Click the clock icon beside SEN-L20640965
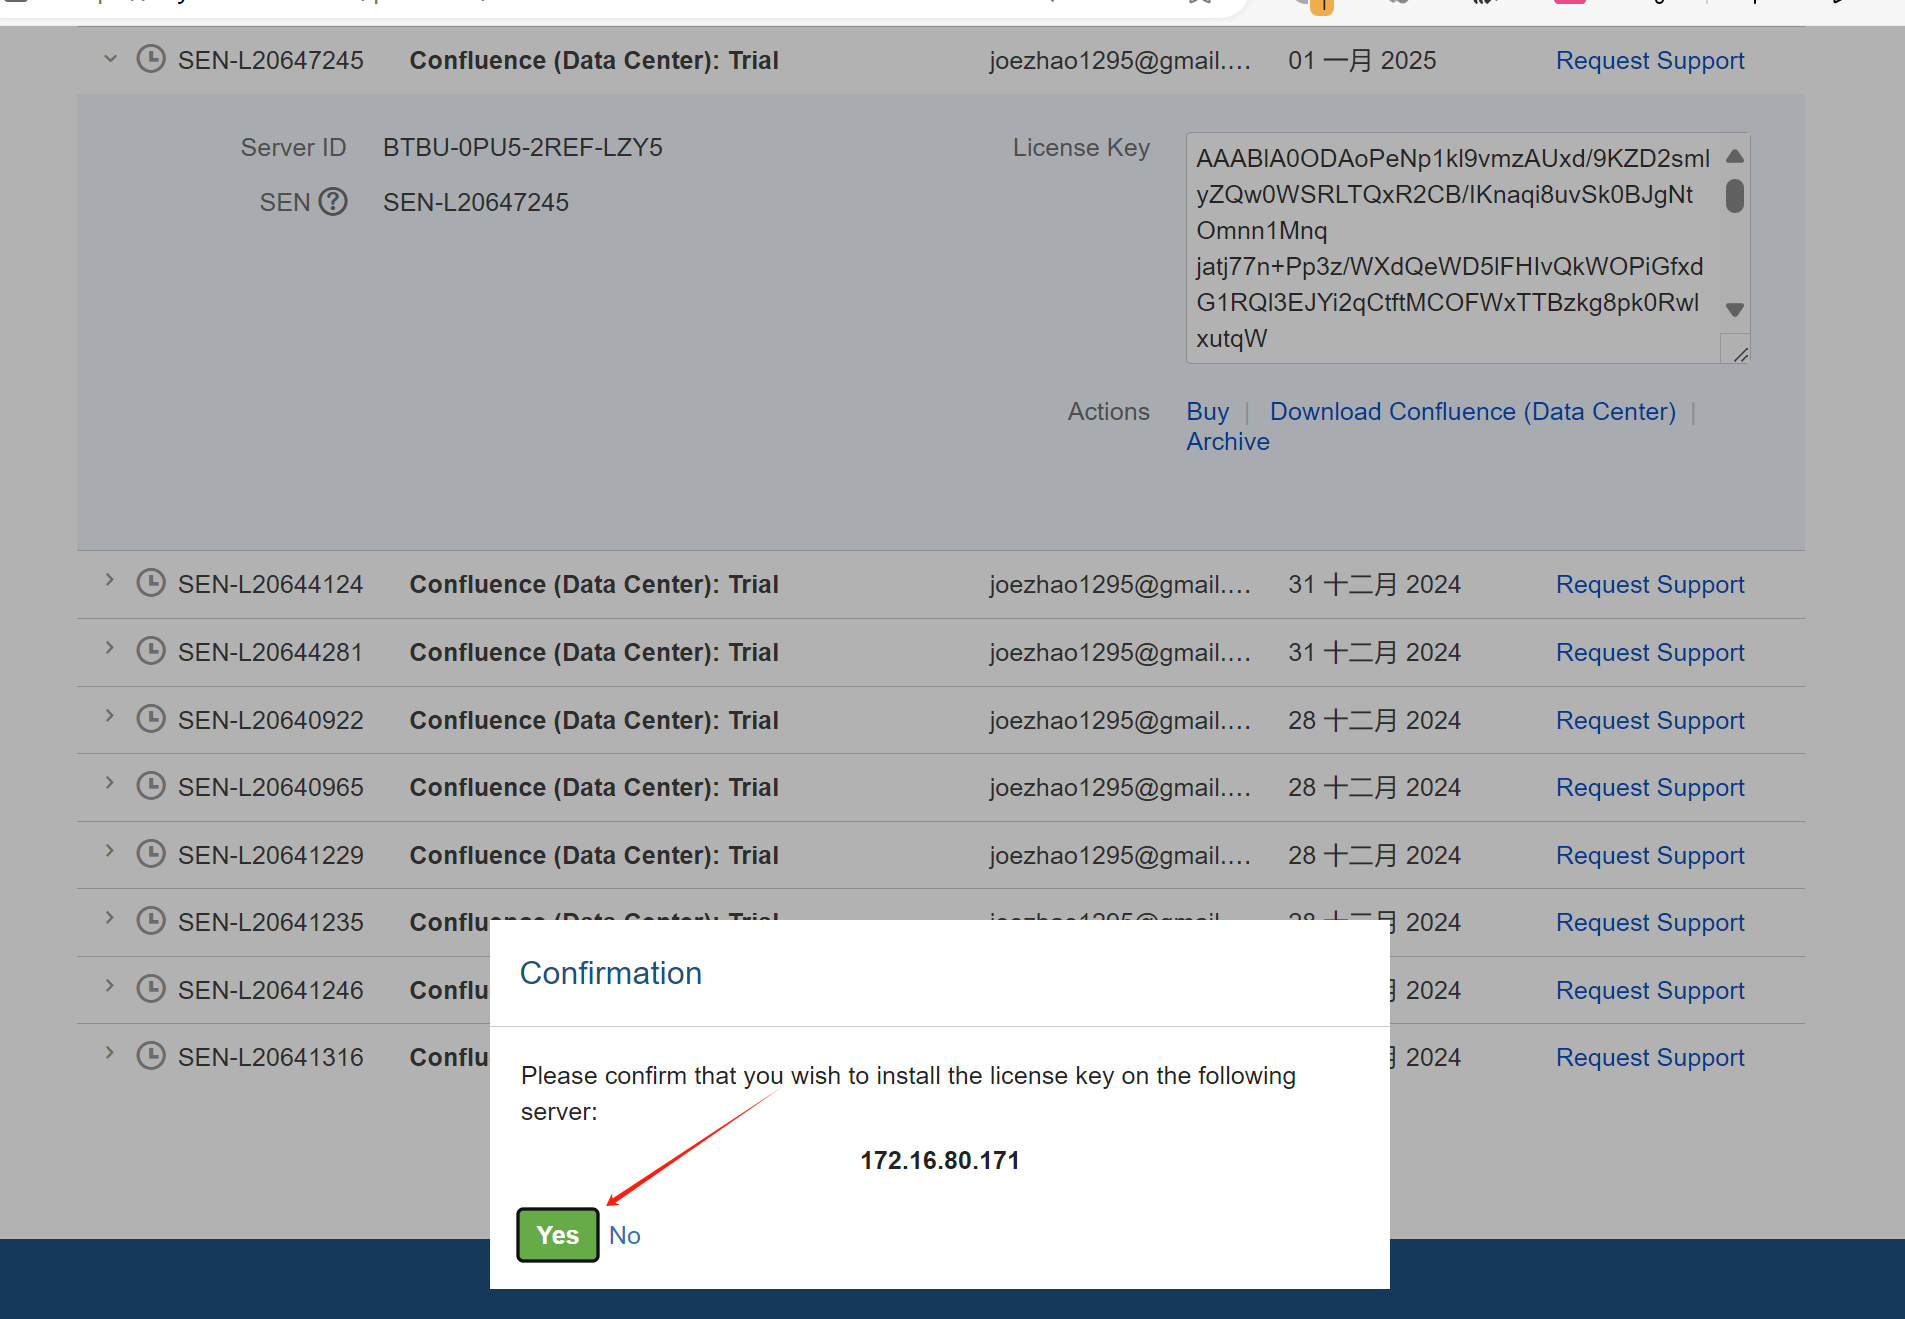 [151, 786]
